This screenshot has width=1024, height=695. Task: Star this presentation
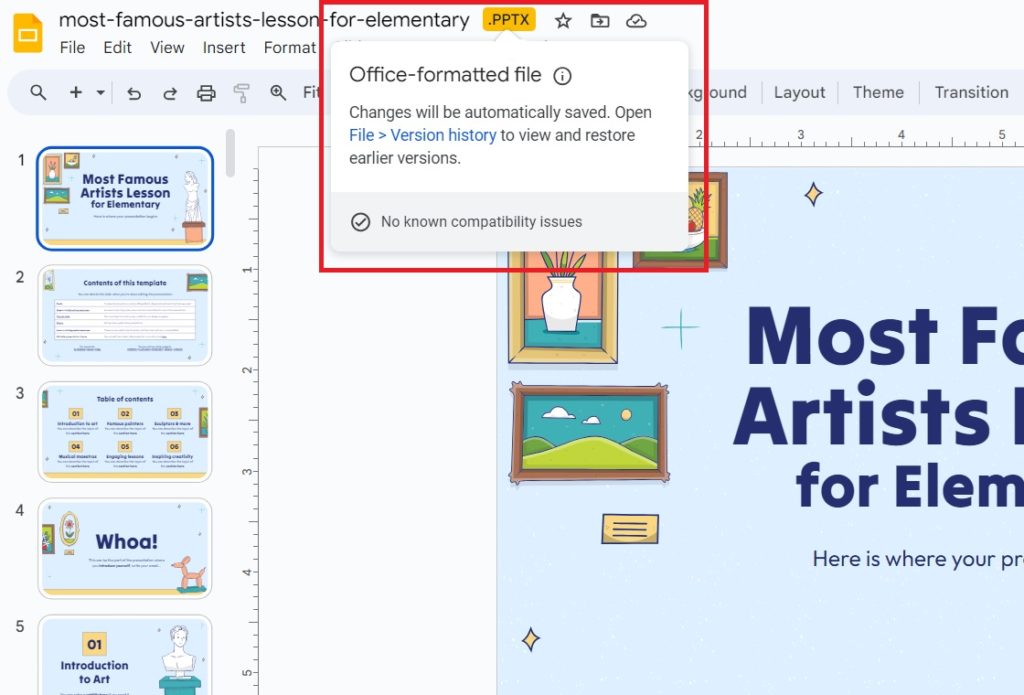coord(562,20)
